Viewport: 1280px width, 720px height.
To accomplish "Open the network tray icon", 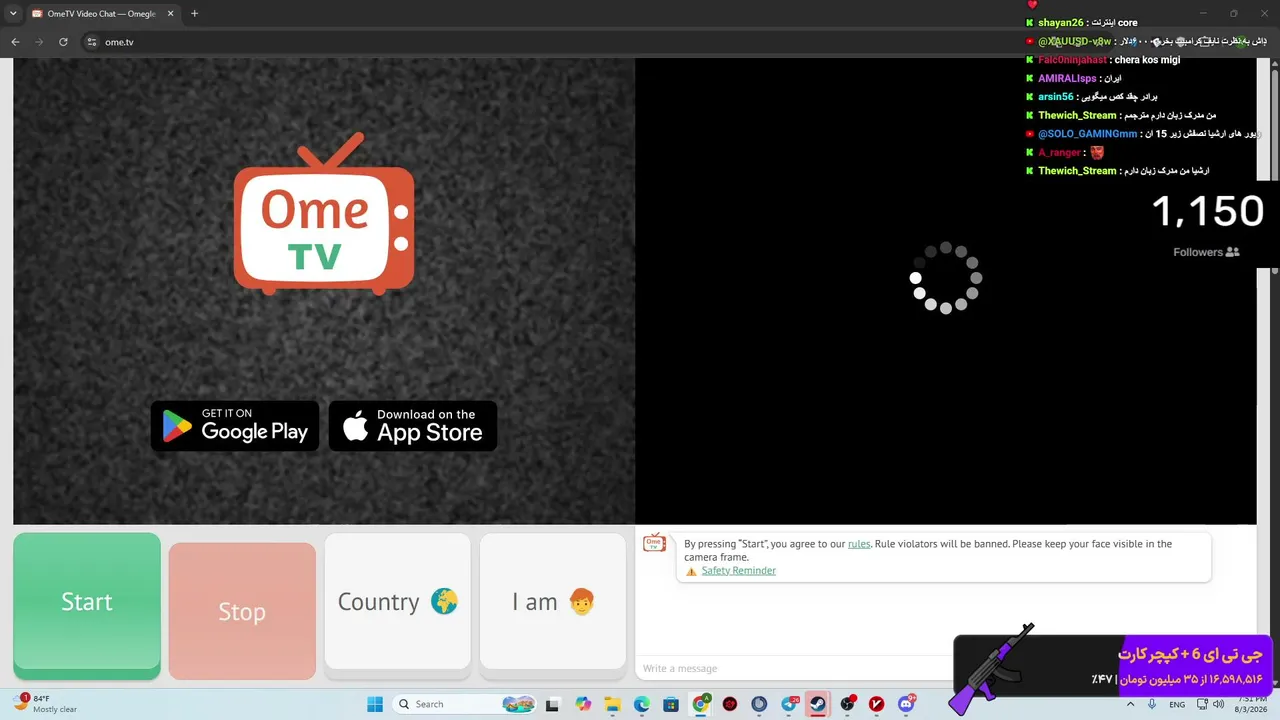I will pyautogui.click(x=1201, y=705).
